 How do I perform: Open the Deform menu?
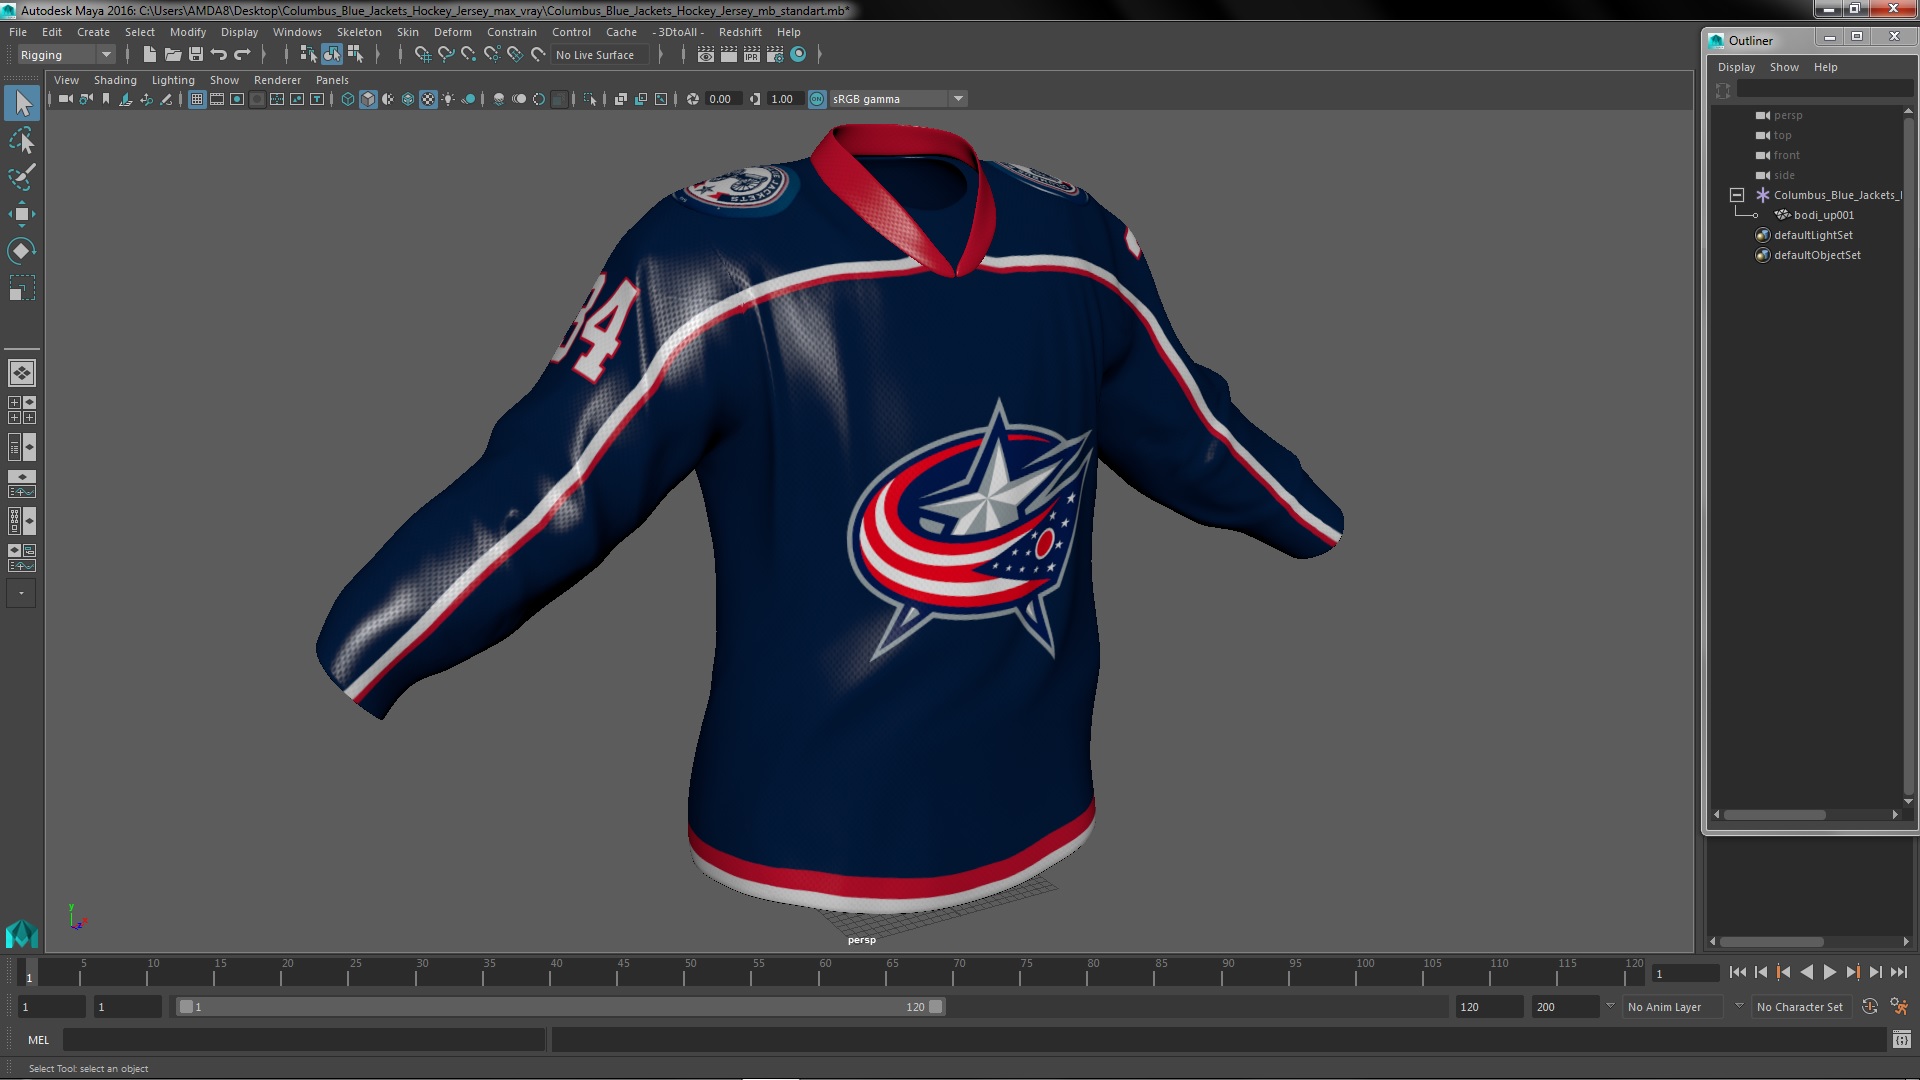[x=452, y=32]
